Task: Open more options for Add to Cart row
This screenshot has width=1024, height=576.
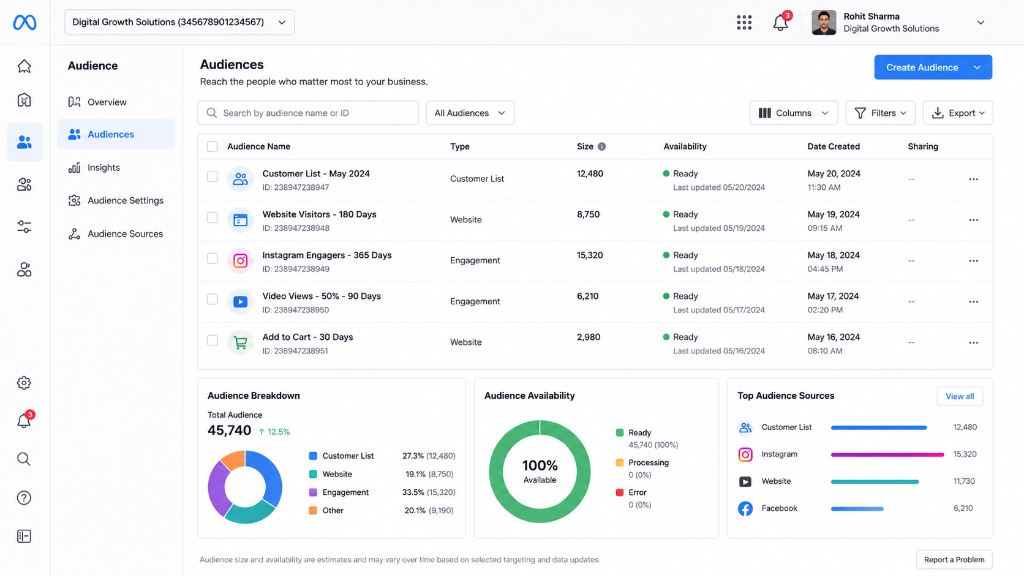Action: 973,343
